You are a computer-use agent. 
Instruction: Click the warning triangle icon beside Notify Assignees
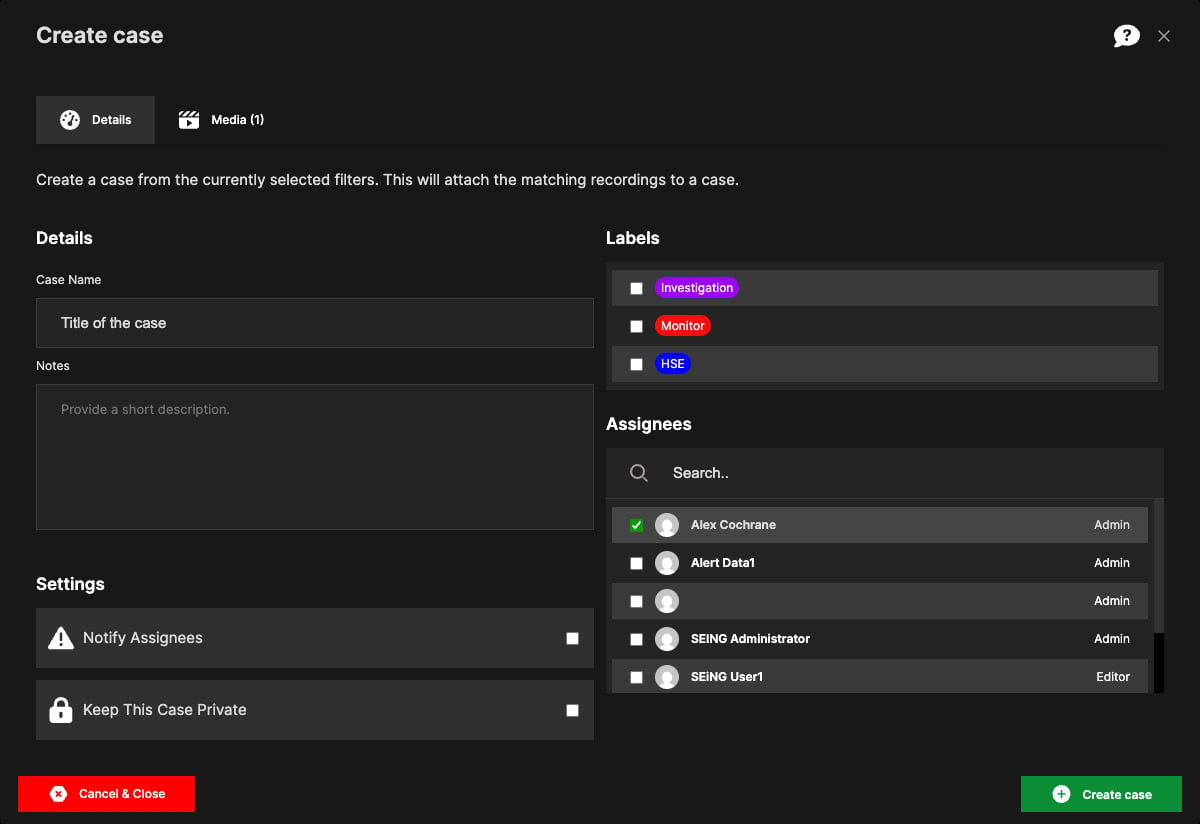61,638
